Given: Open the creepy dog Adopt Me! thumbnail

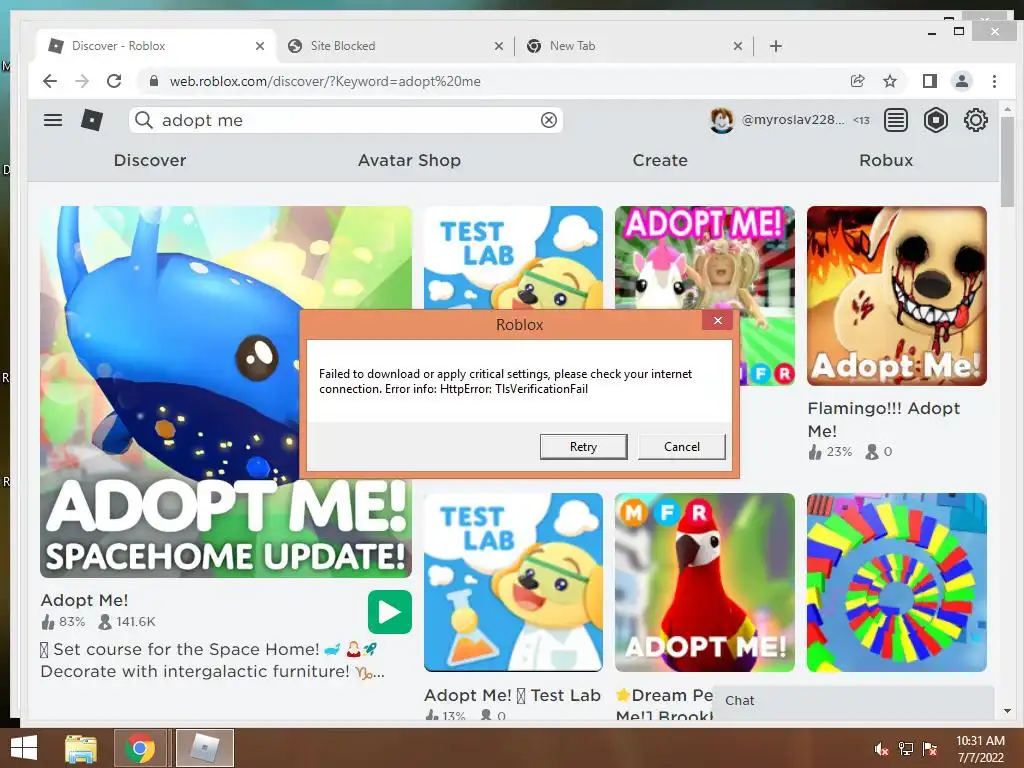Looking at the screenshot, I should point(897,296).
